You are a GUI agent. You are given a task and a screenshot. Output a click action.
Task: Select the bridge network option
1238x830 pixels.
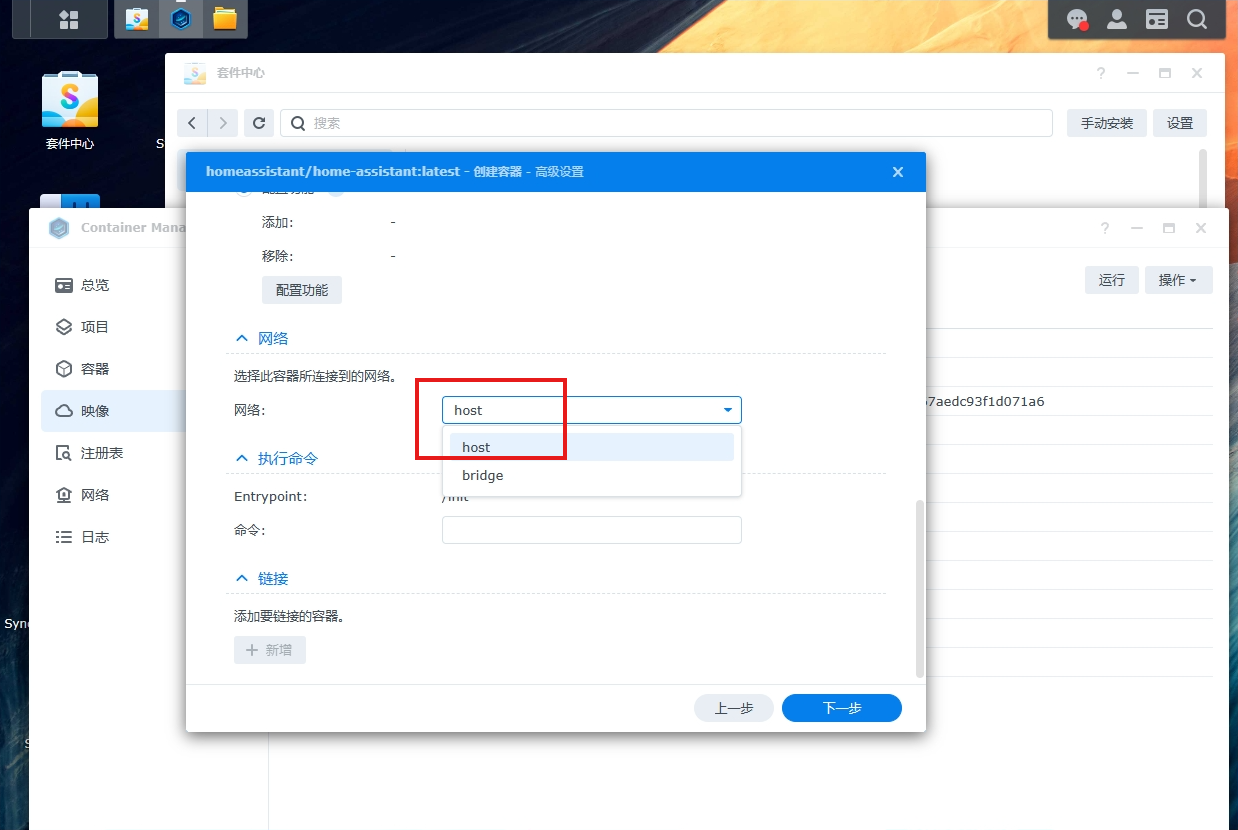click(483, 475)
